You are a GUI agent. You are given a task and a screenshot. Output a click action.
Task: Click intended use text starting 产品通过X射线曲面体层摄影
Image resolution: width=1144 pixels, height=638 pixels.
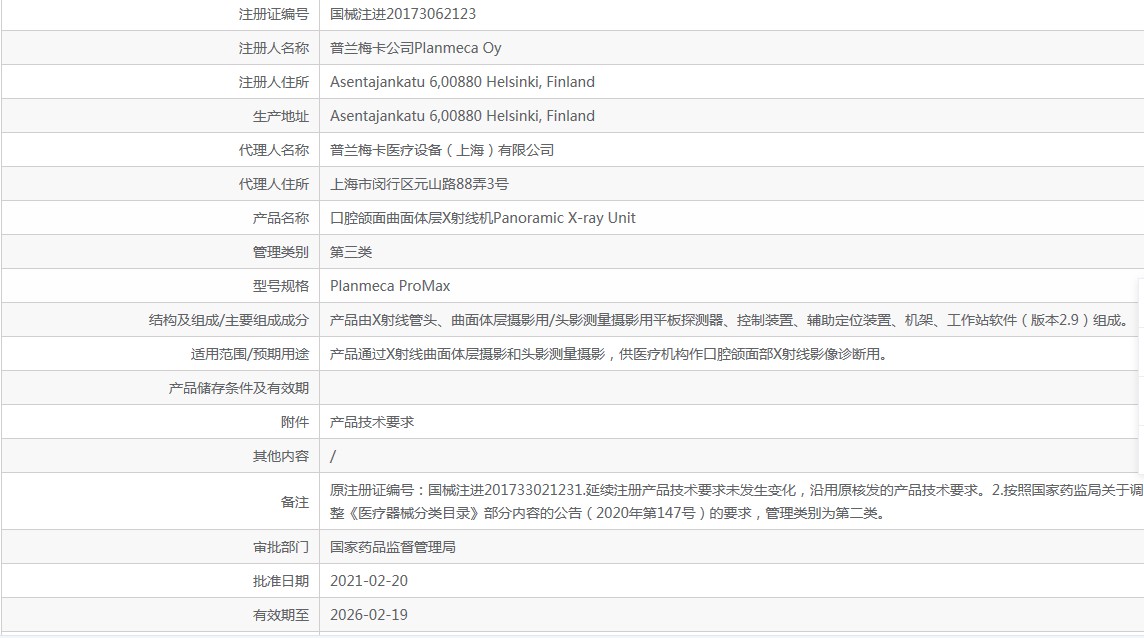click(x=609, y=354)
